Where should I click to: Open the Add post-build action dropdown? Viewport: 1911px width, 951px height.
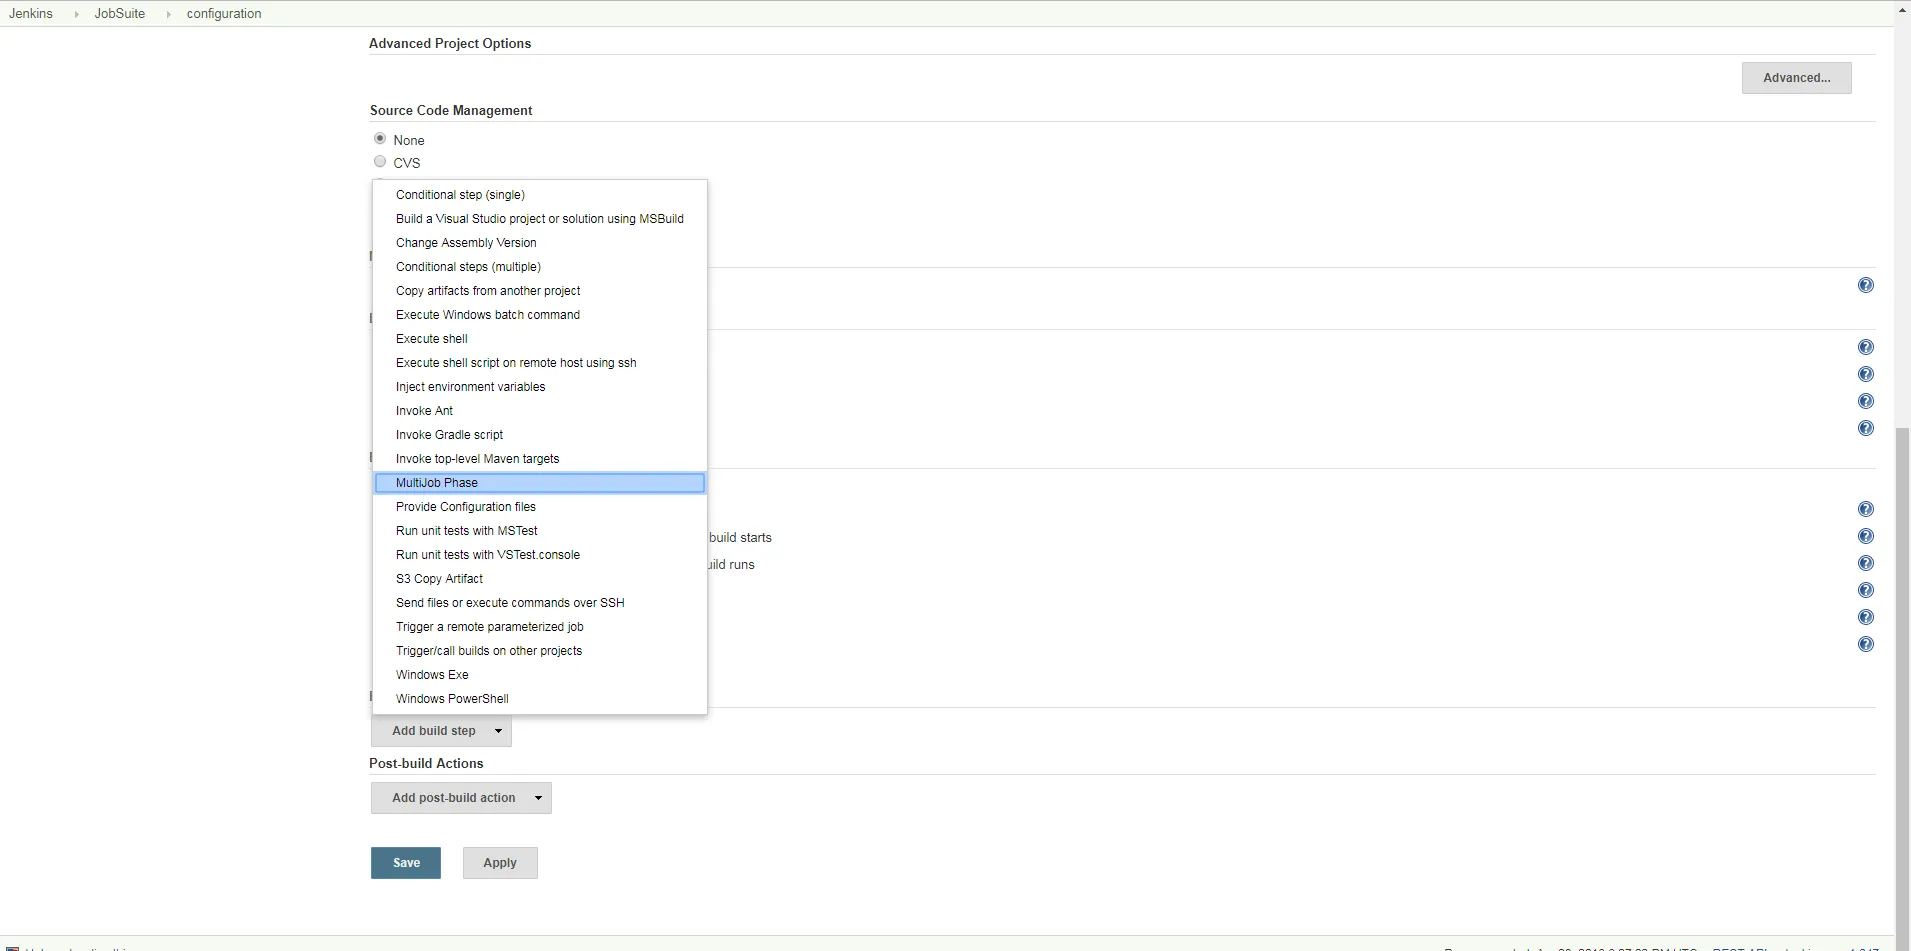[461, 798]
